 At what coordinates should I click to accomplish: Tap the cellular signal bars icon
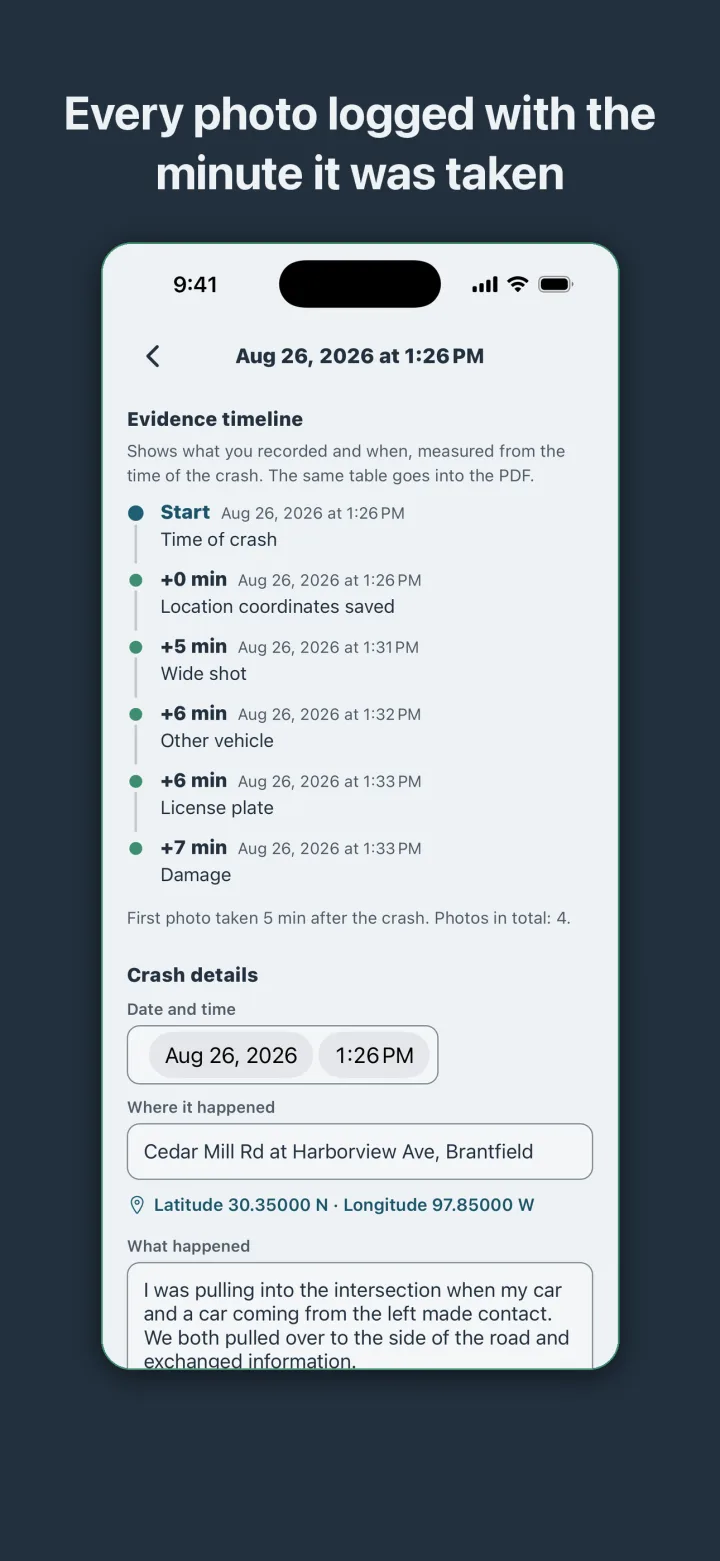point(485,285)
